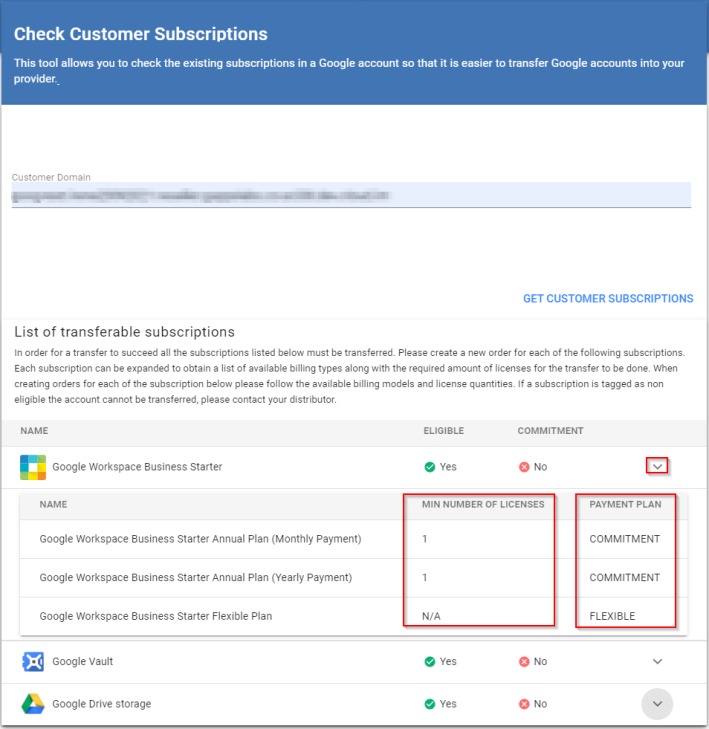
Task: Click red commitment cross for Google Drive storage
Action: click(524, 704)
